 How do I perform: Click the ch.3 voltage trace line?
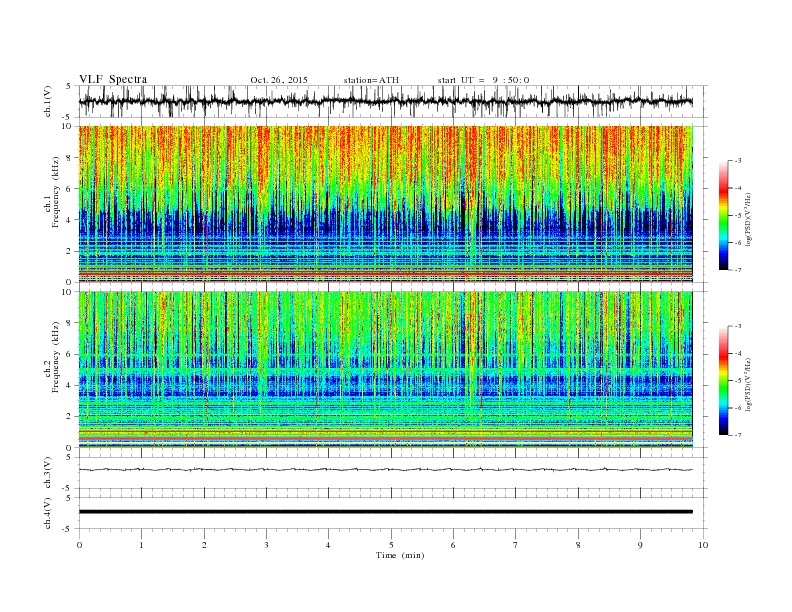click(385, 470)
